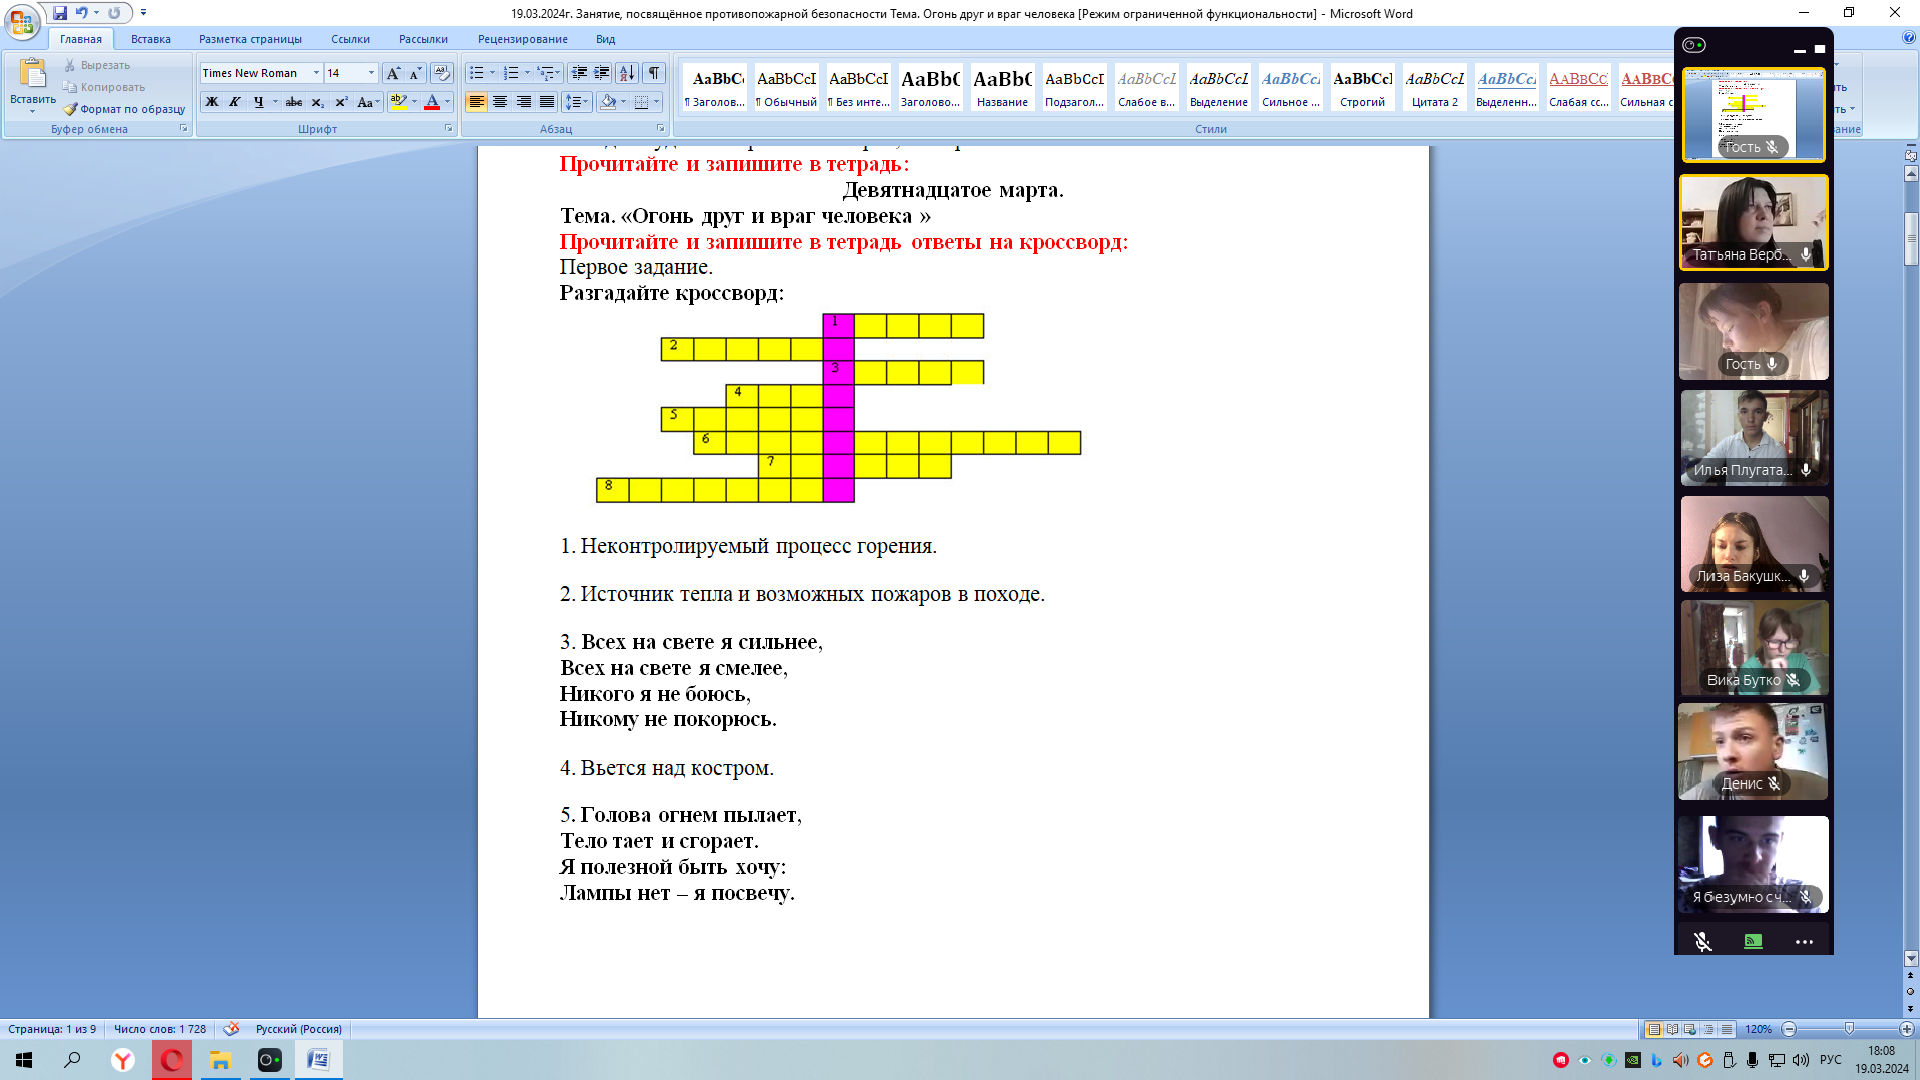
Task: Expand the numbered list dropdown arrow
Action: coord(527,73)
